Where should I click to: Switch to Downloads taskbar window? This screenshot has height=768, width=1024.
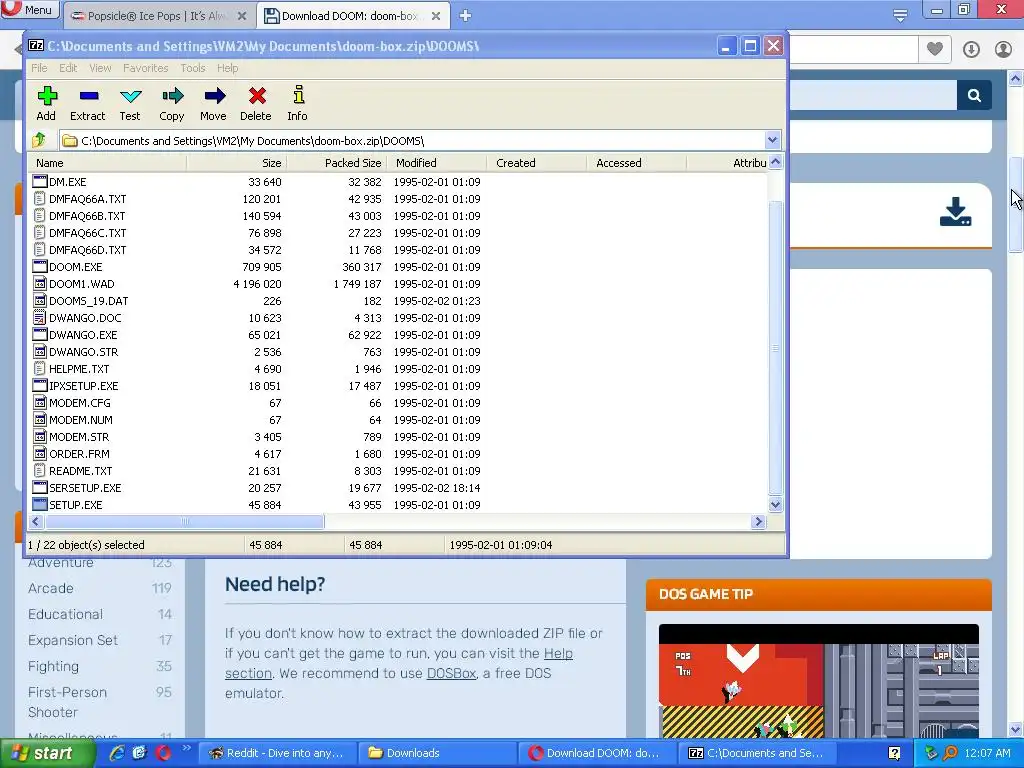point(438,753)
